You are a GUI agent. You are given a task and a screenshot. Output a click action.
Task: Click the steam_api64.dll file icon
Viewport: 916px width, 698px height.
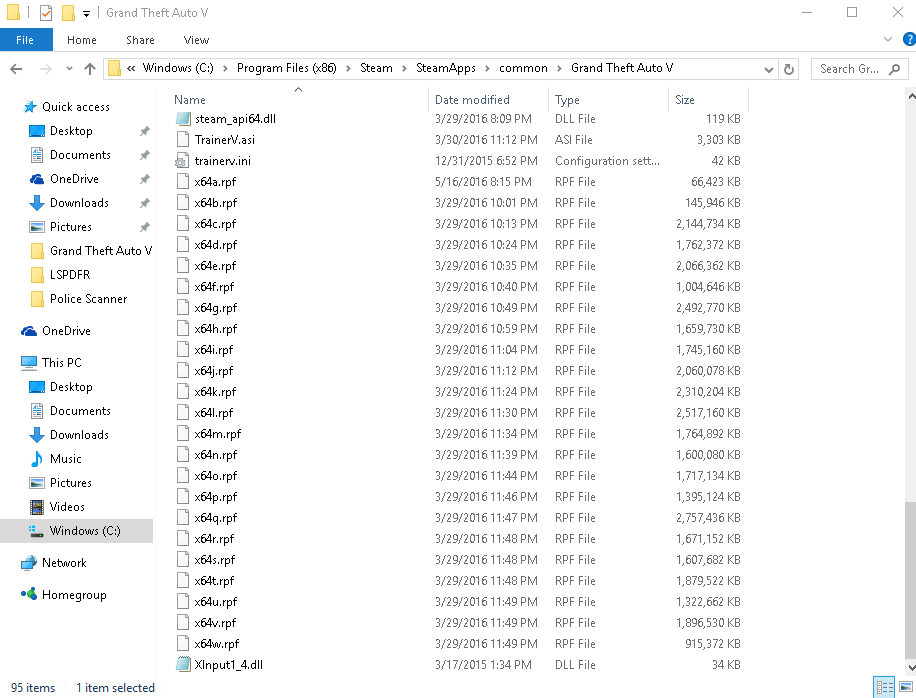(183, 119)
